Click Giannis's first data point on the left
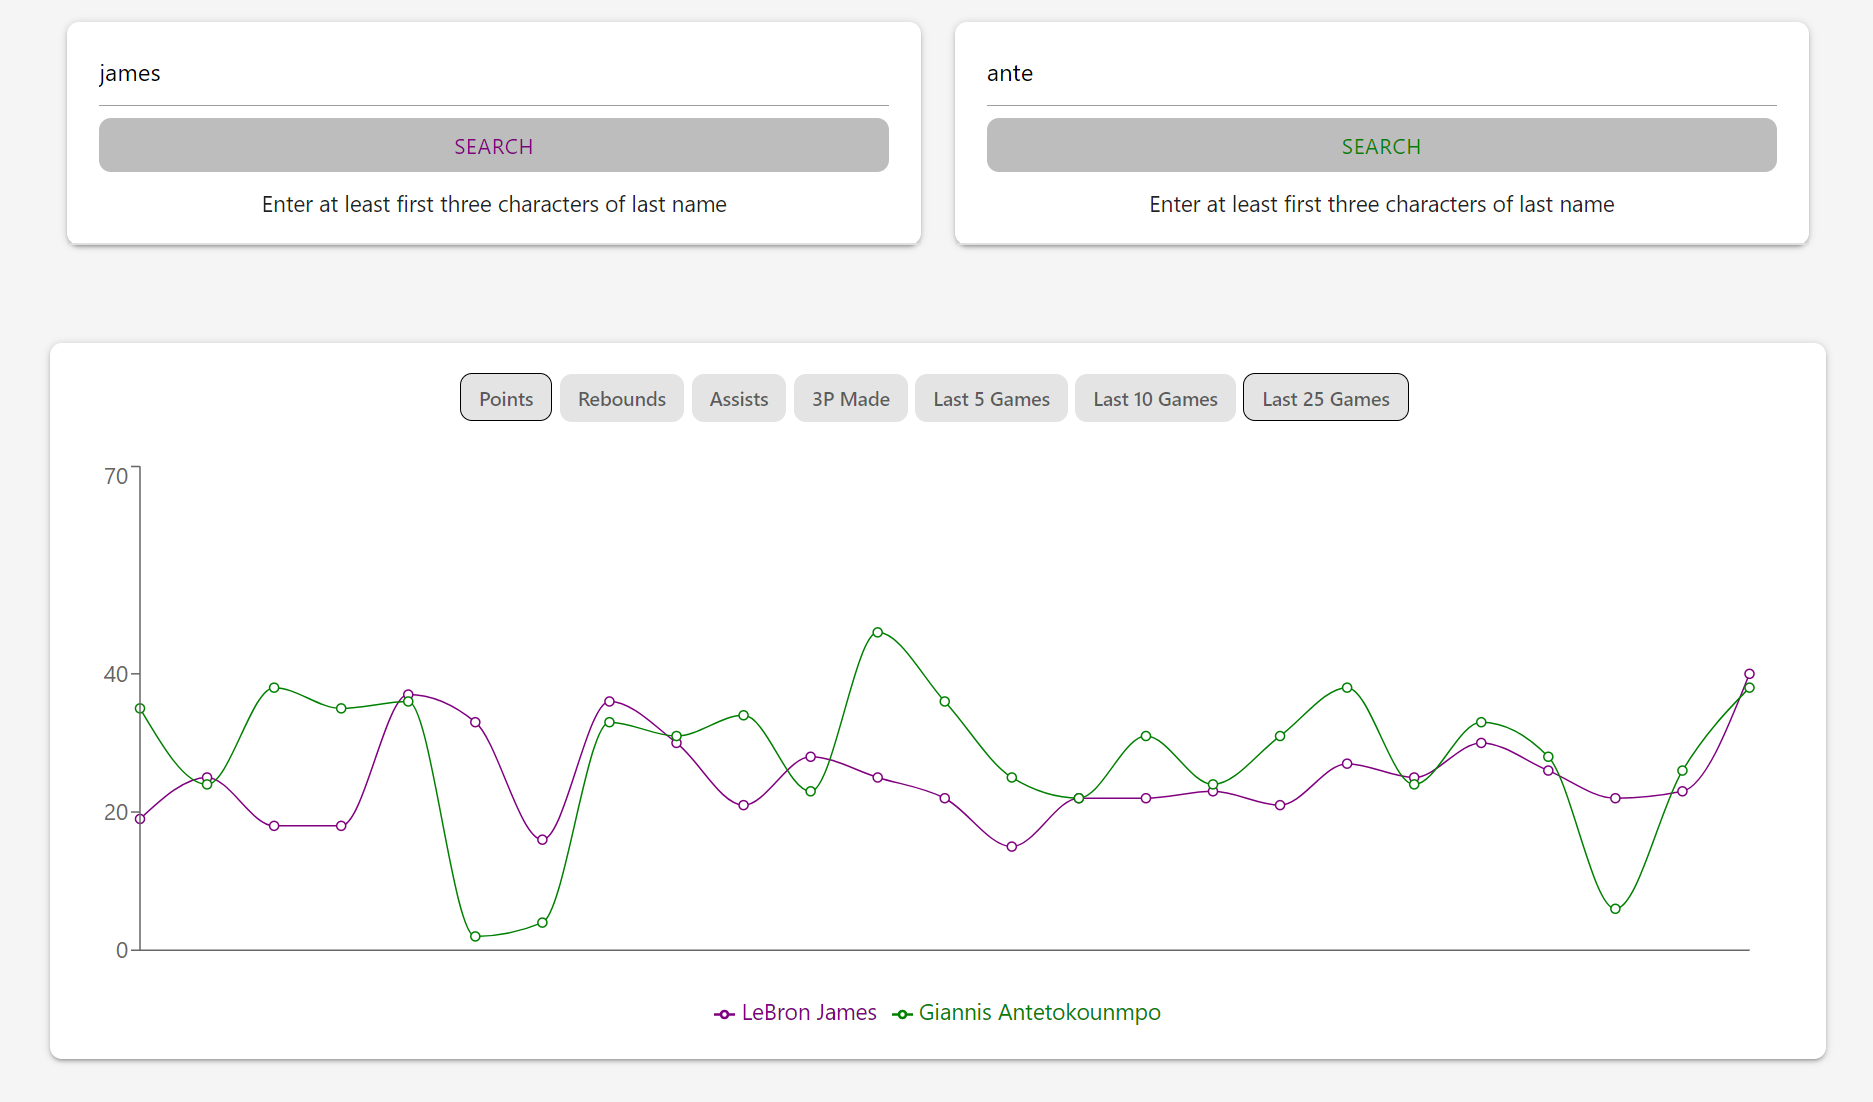This screenshot has width=1873, height=1102. (140, 708)
